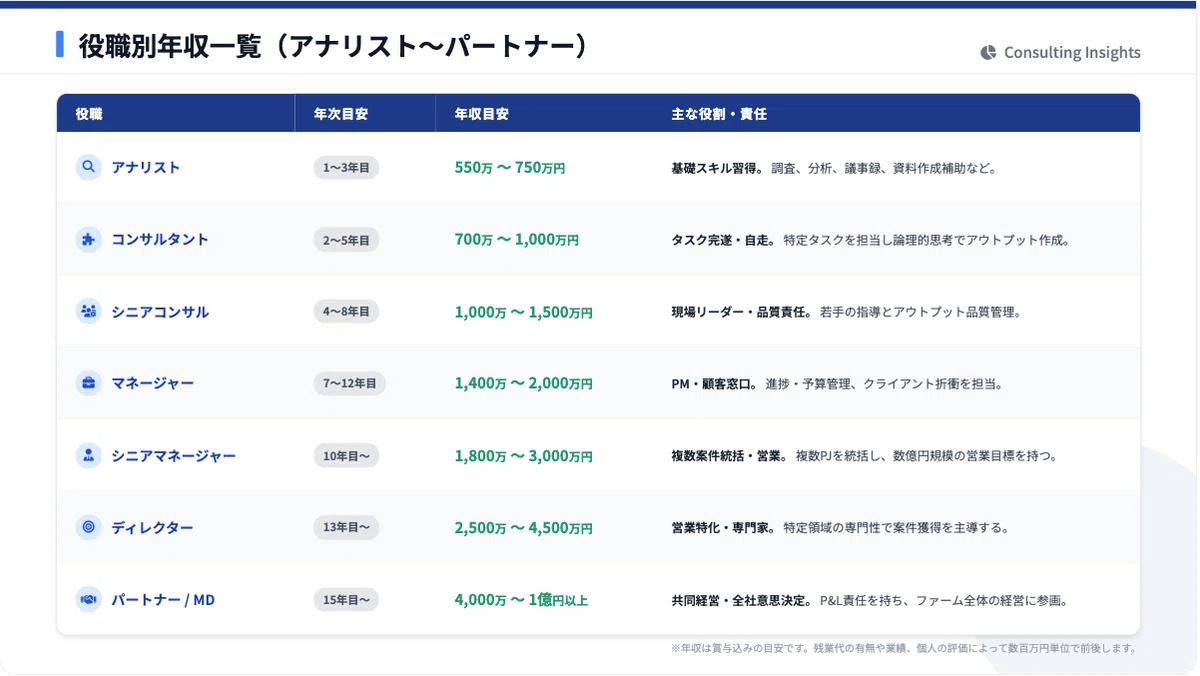Click the salary 700万 〜 1,000万円

pos(517,240)
